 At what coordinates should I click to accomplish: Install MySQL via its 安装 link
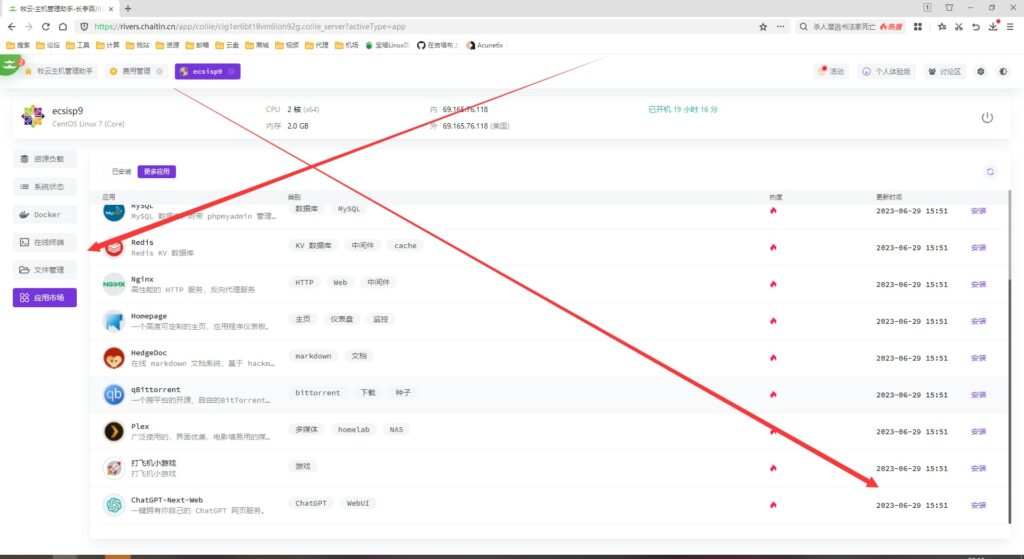click(x=978, y=211)
